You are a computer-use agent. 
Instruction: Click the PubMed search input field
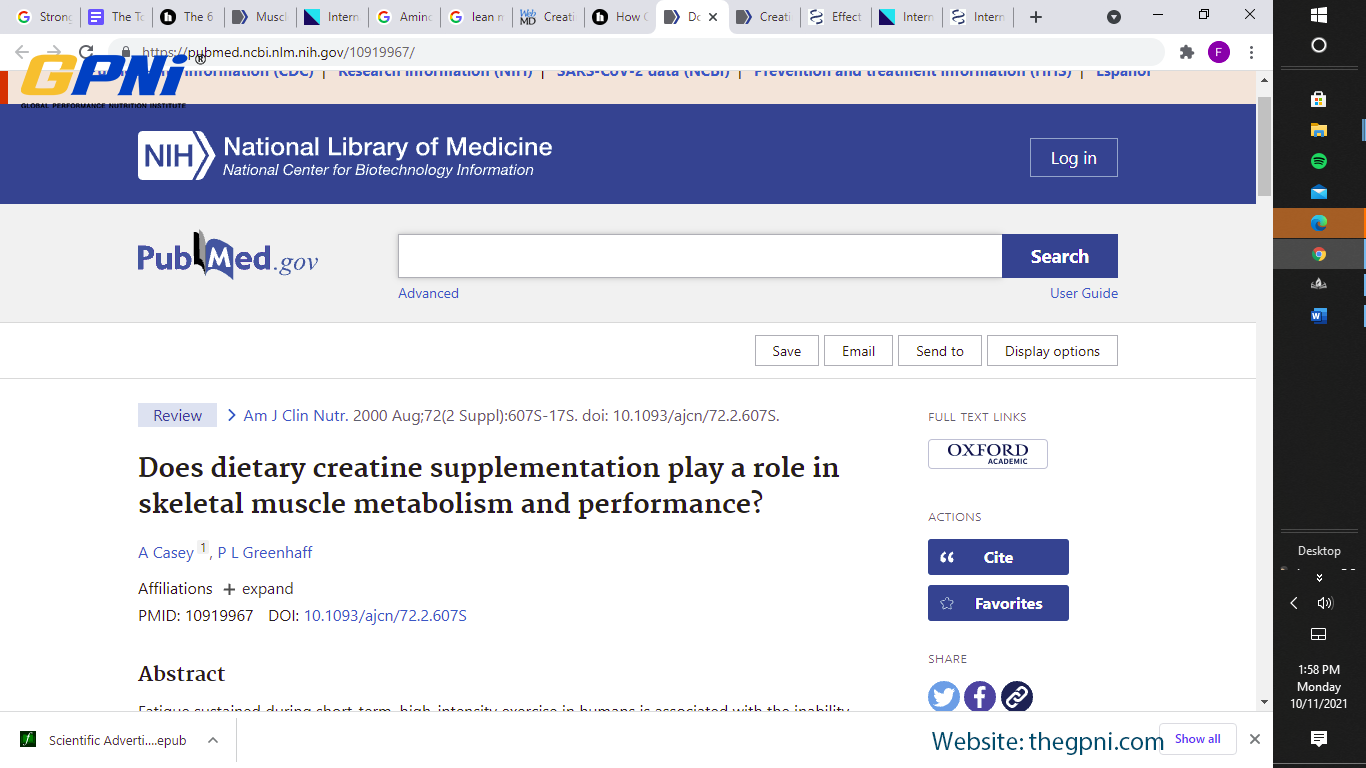[700, 256]
